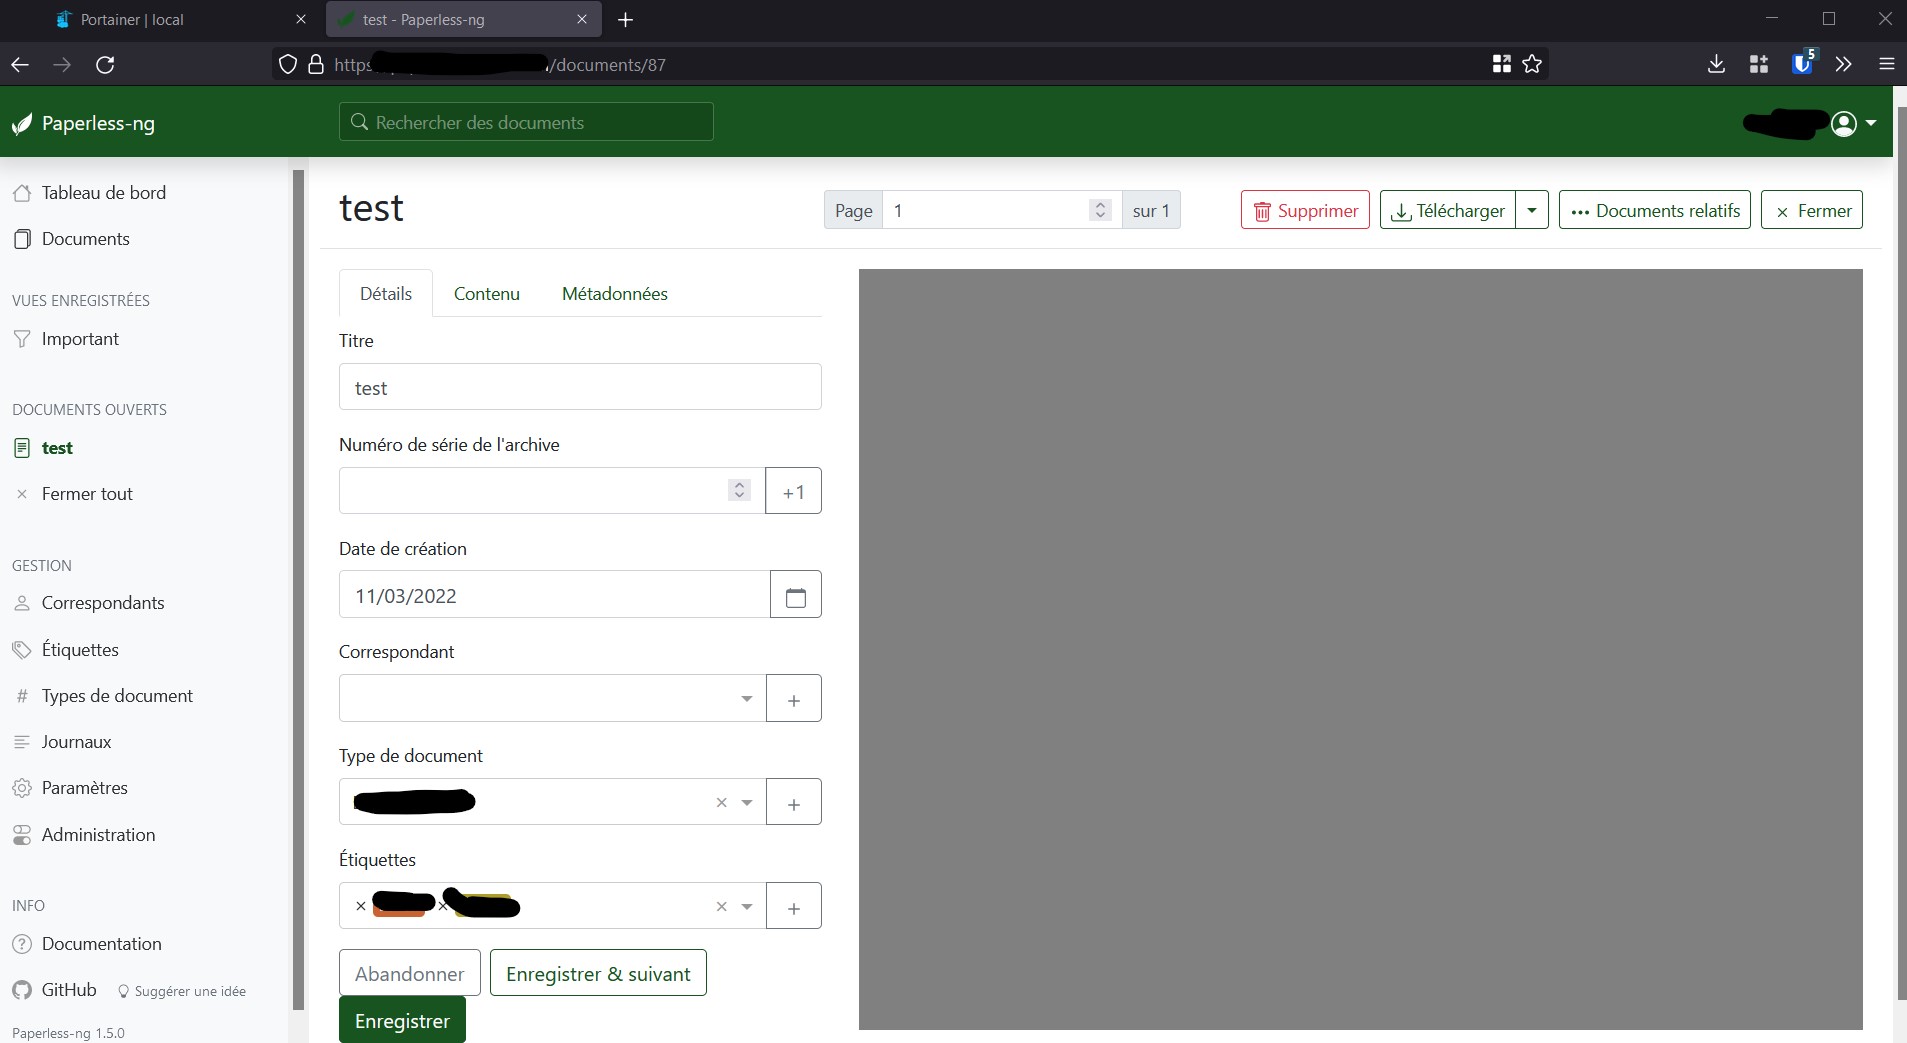1907x1043 pixels.
Task: Expand the Correspondant dropdown
Action: tap(744, 699)
